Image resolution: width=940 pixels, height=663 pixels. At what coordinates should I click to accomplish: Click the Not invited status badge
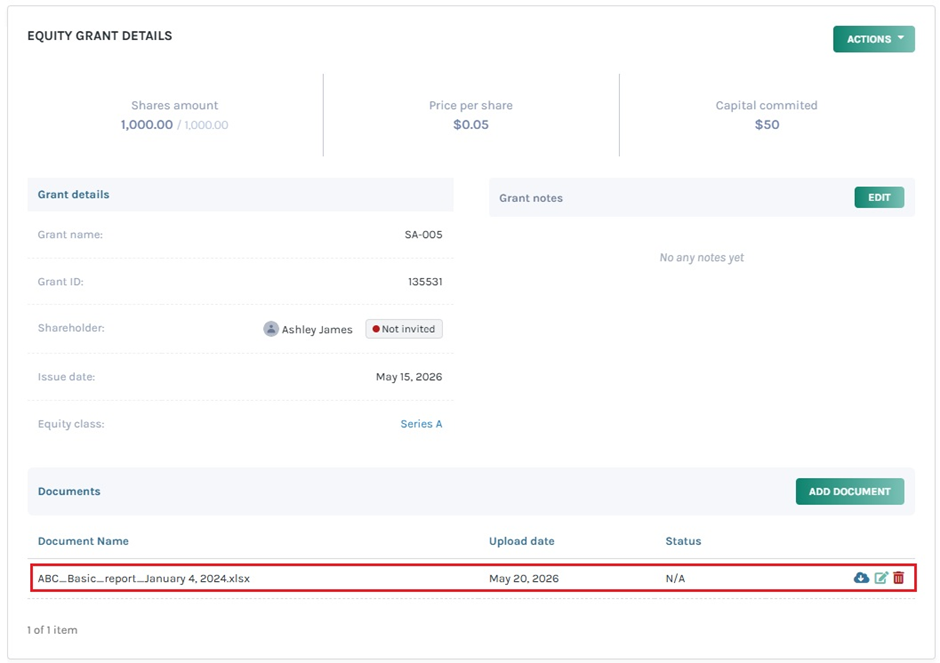click(404, 329)
